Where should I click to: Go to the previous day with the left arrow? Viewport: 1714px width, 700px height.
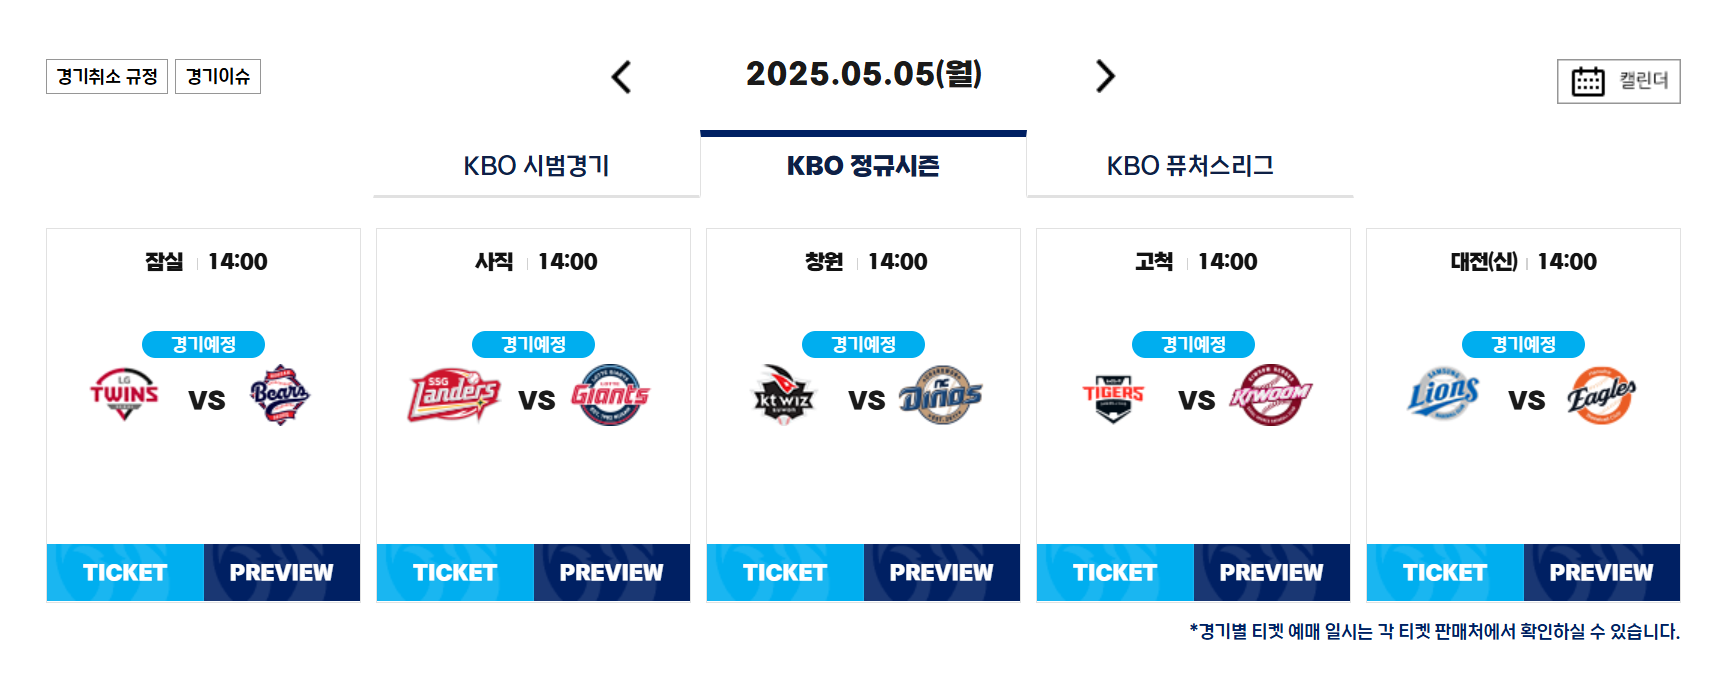click(621, 76)
